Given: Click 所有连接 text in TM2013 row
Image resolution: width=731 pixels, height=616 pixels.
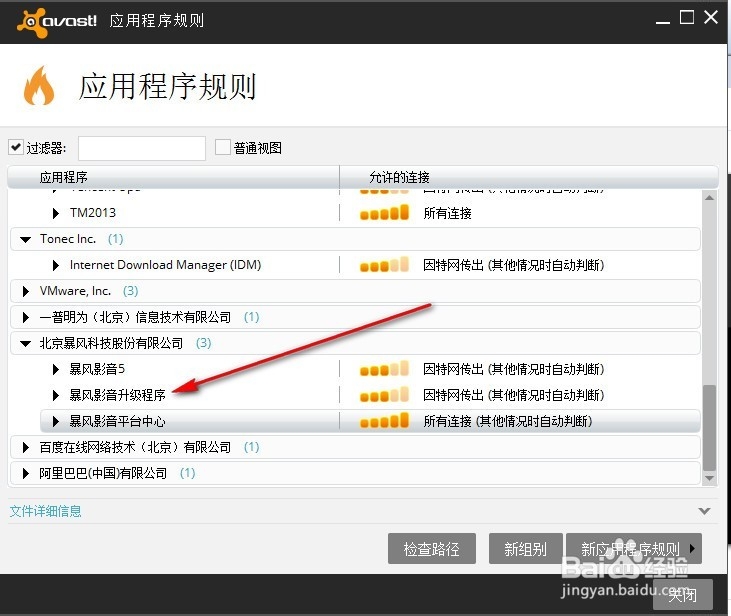Looking at the screenshot, I should point(448,214).
